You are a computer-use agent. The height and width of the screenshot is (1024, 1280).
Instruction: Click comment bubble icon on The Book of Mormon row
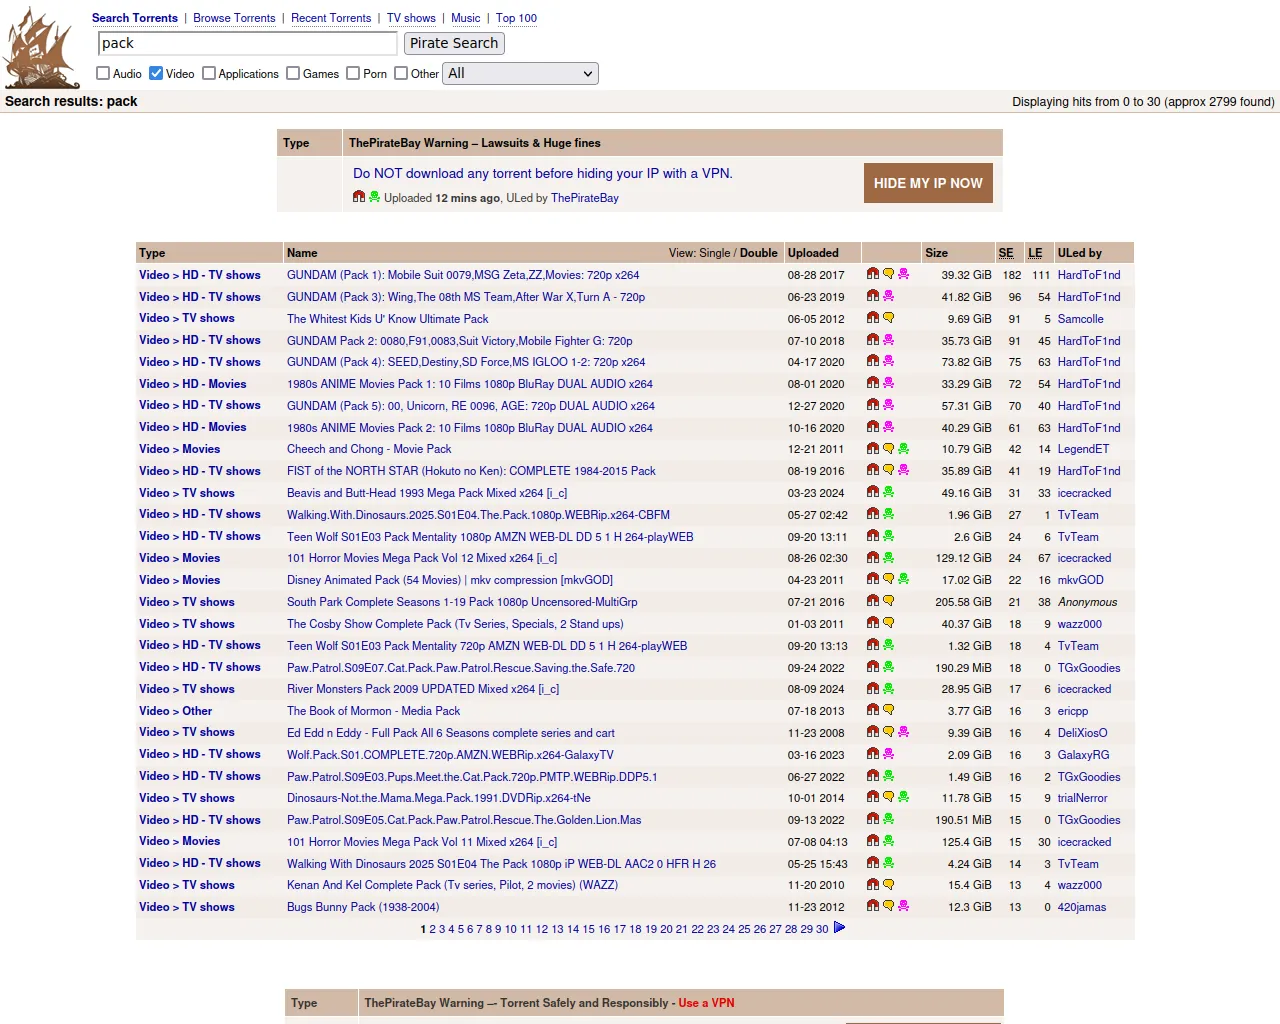click(888, 710)
